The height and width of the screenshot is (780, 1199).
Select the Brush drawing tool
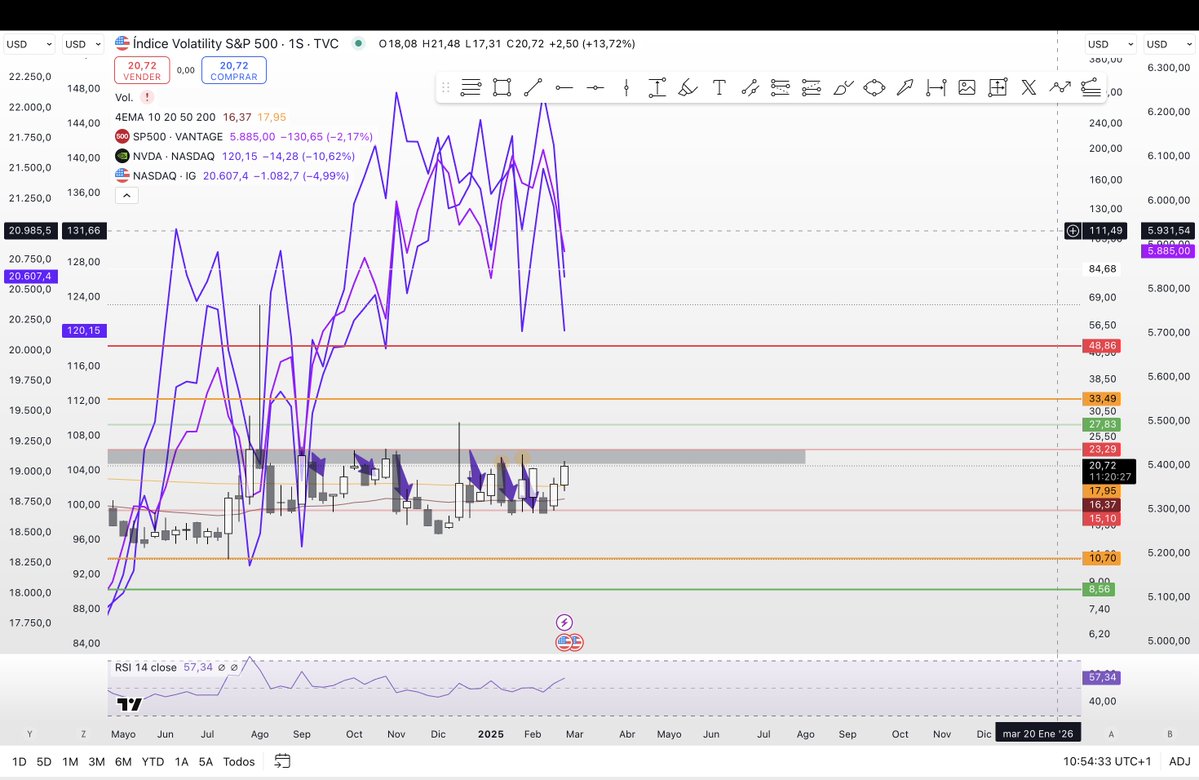tap(843, 88)
